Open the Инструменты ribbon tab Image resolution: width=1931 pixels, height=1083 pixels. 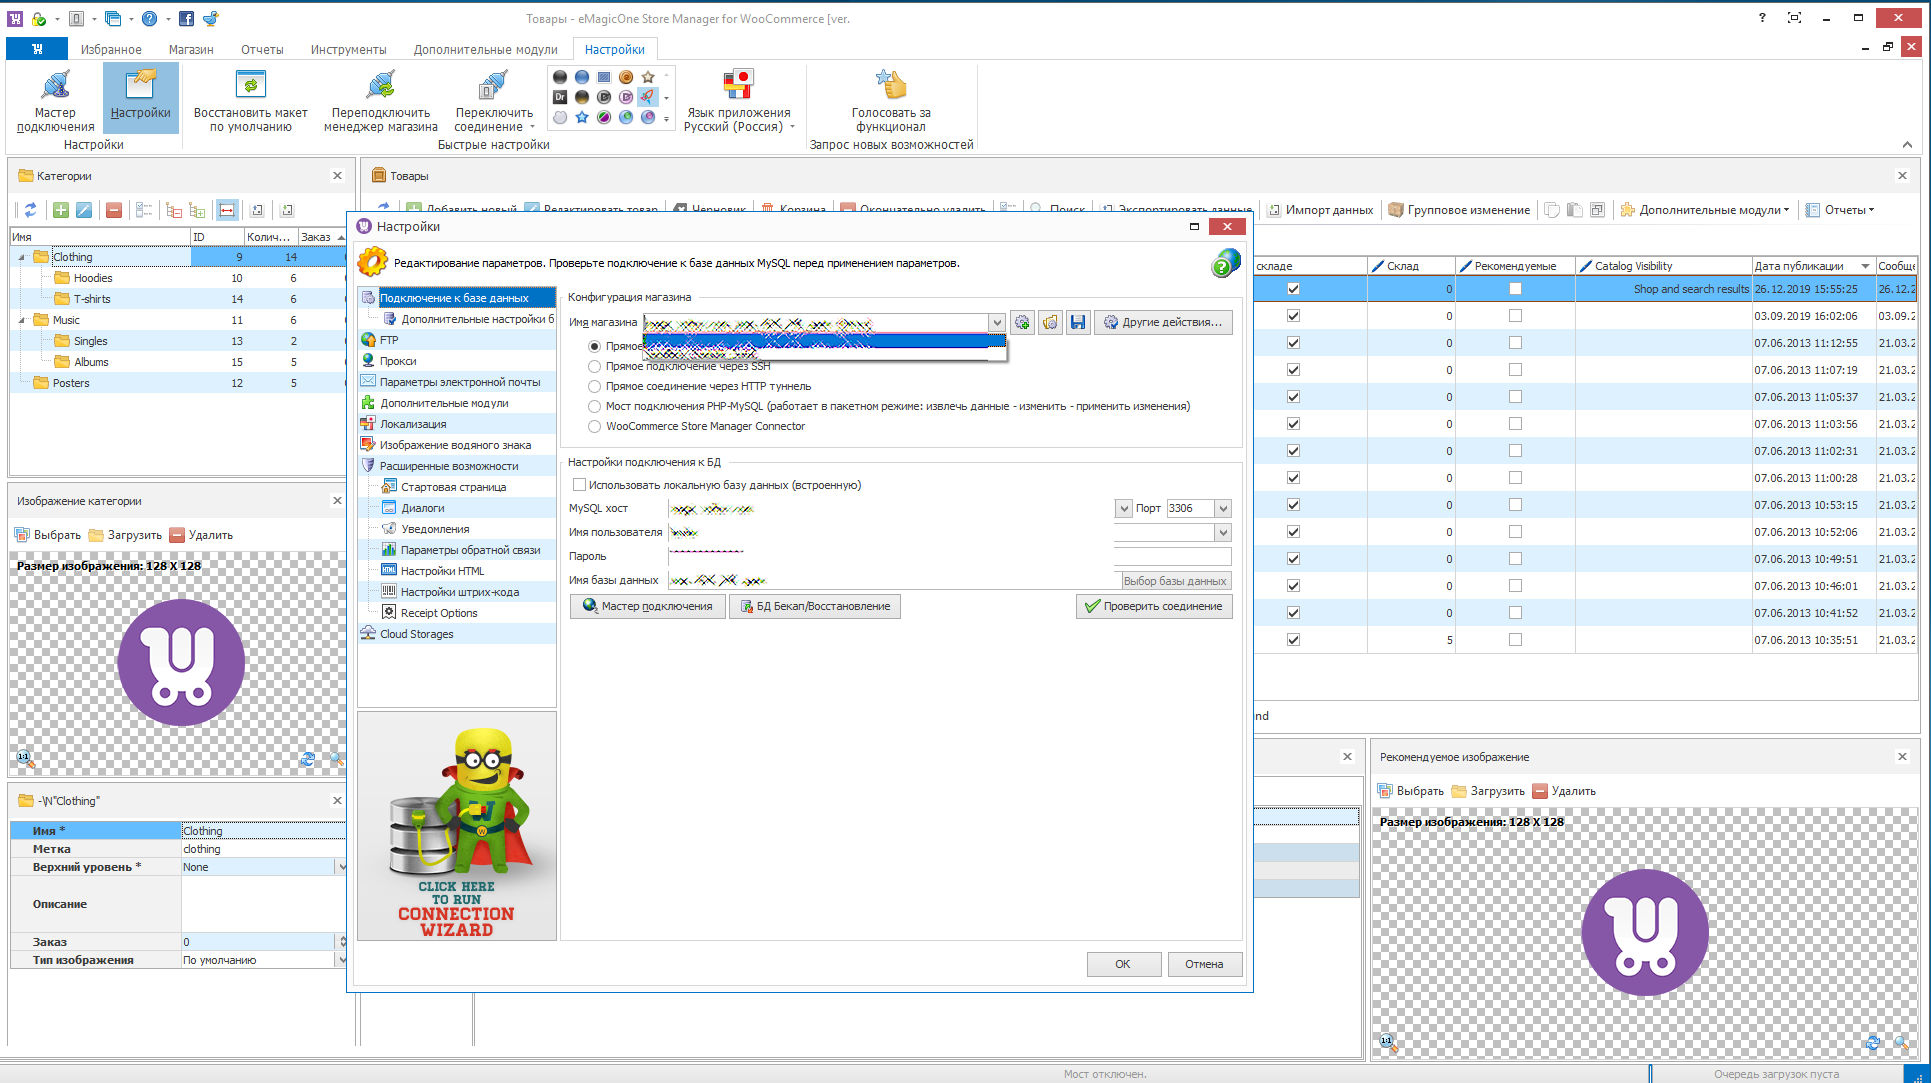click(348, 49)
